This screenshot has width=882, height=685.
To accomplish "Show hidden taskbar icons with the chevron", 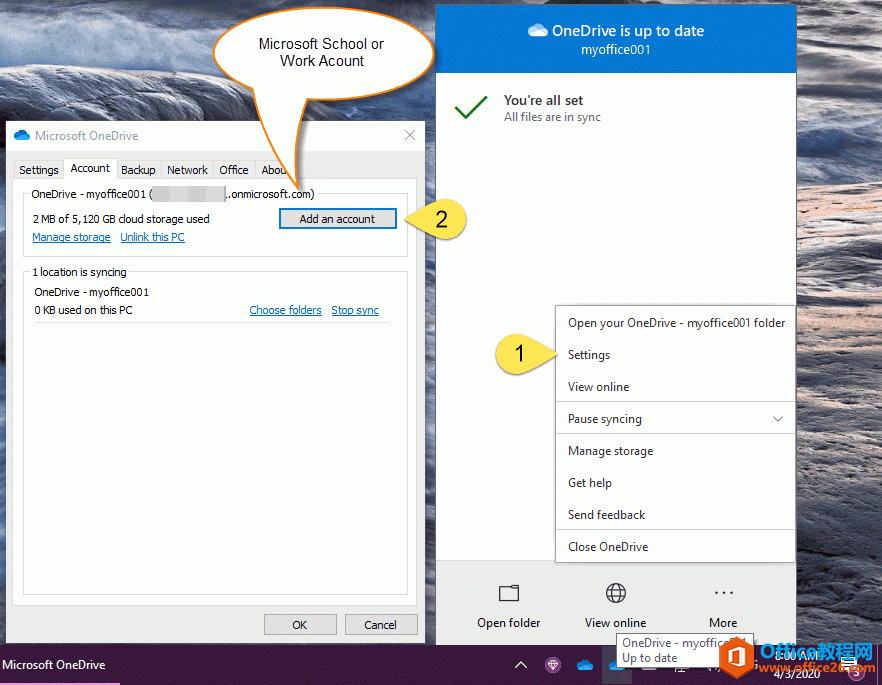I will click(520, 663).
